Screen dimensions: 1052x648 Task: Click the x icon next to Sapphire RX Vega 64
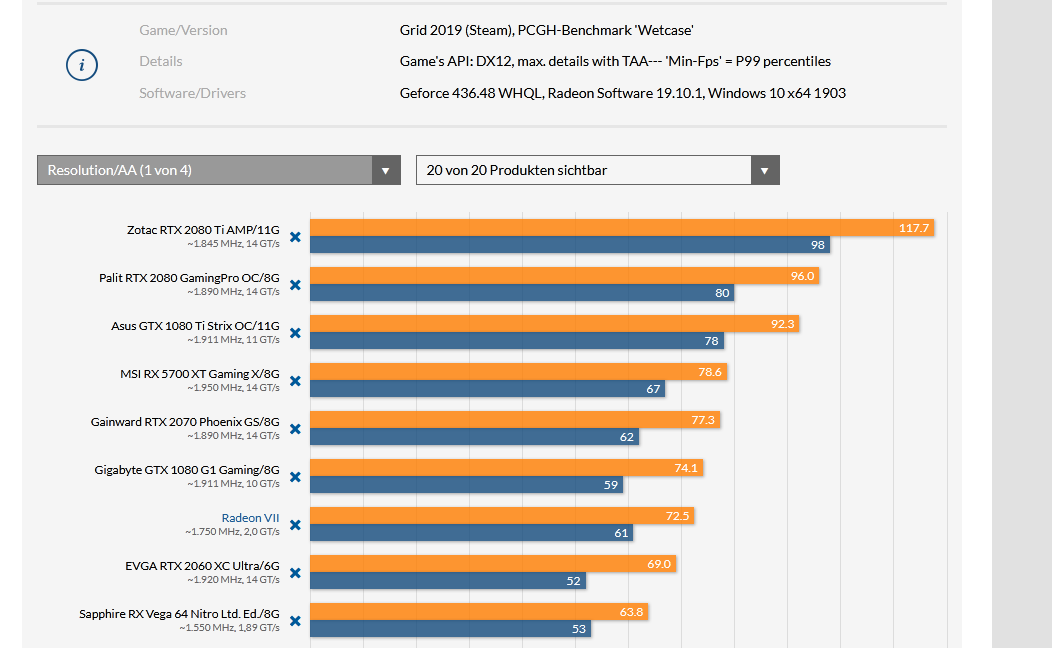click(x=295, y=621)
